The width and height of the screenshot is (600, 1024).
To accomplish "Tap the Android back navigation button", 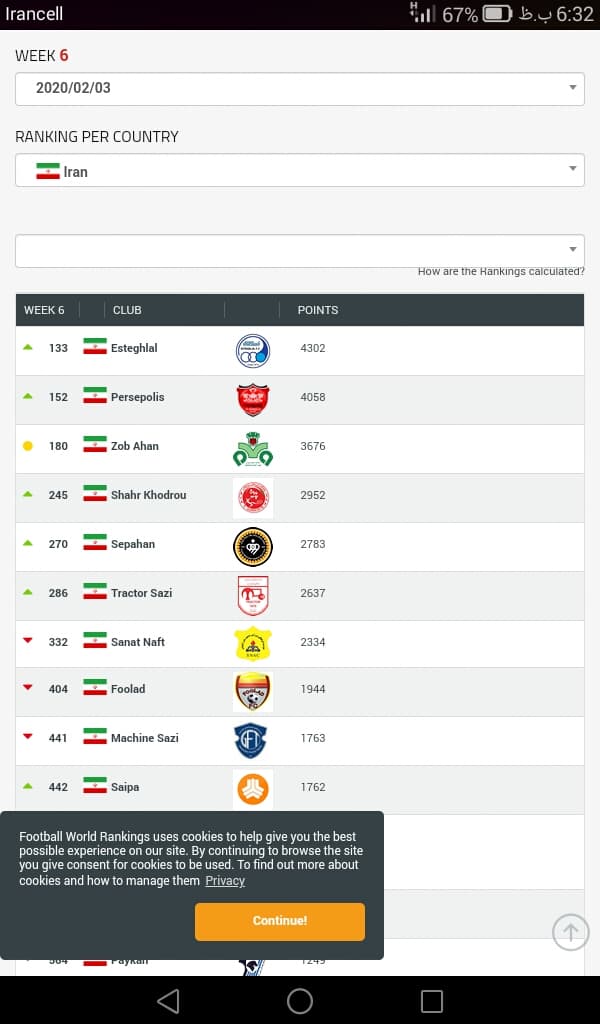I will click(x=168, y=1000).
